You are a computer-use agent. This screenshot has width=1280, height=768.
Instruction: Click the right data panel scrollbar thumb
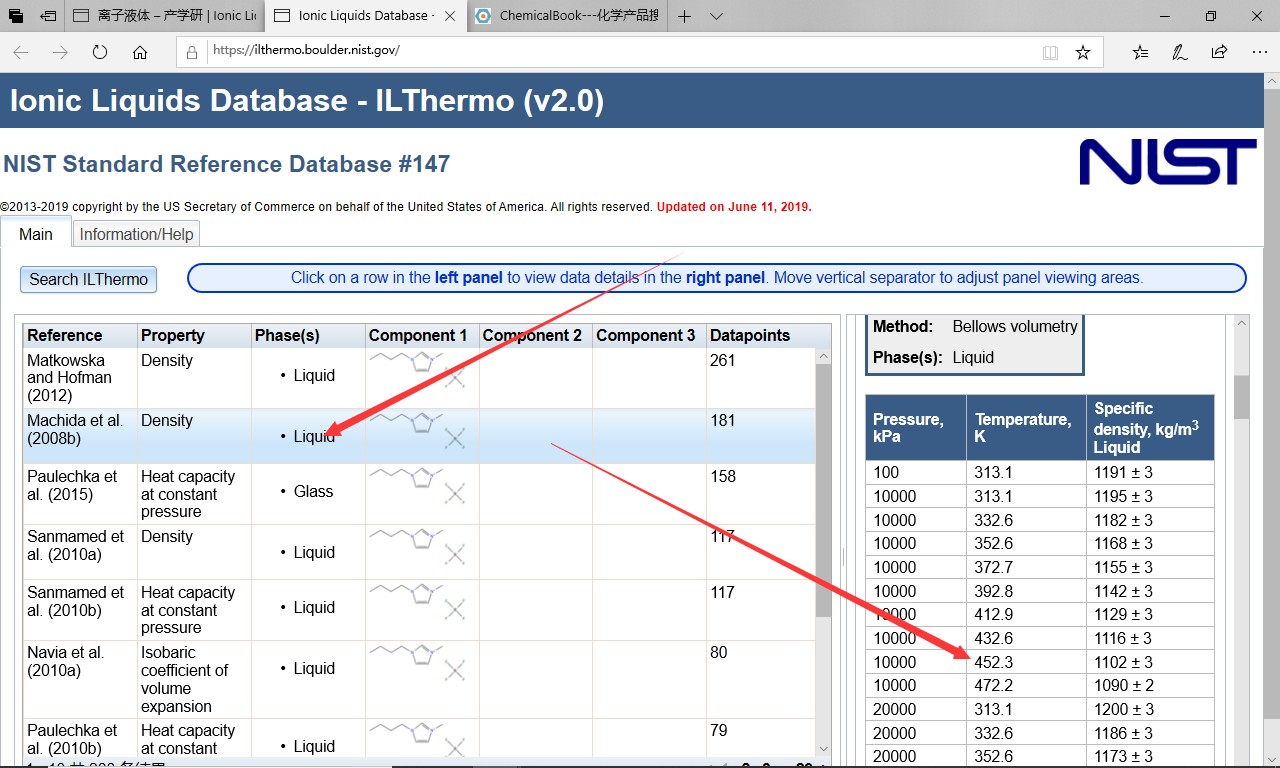(x=1241, y=397)
